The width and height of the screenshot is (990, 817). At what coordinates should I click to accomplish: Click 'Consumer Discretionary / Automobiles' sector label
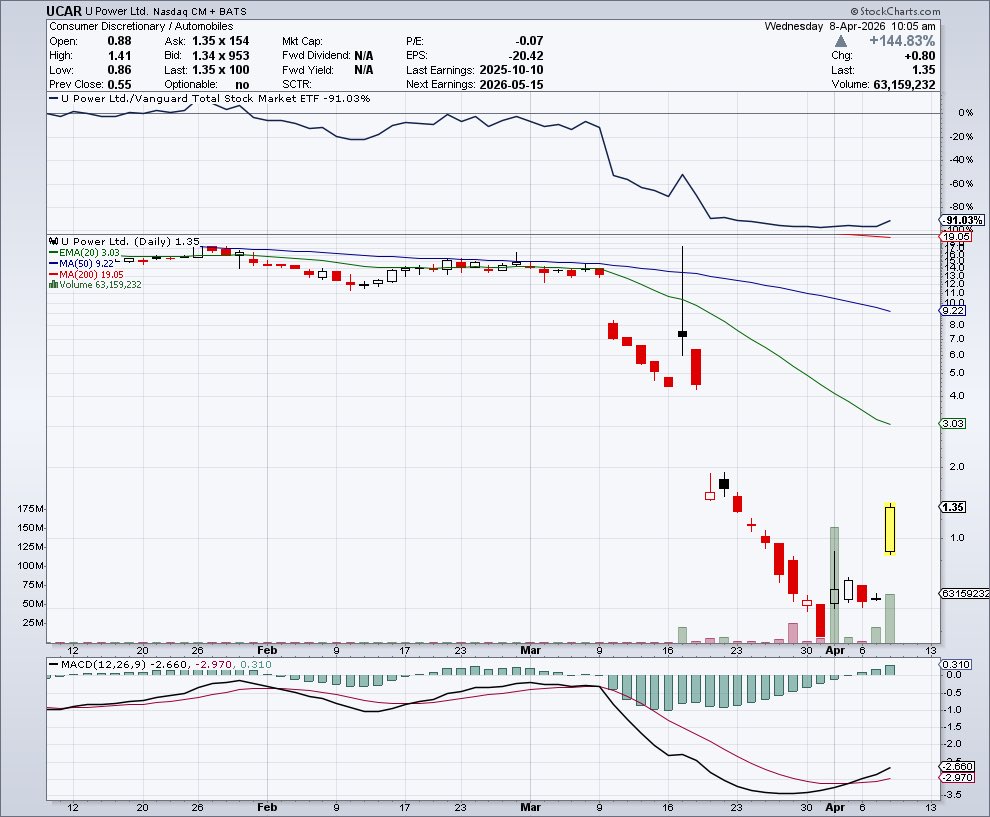coord(141,27)
